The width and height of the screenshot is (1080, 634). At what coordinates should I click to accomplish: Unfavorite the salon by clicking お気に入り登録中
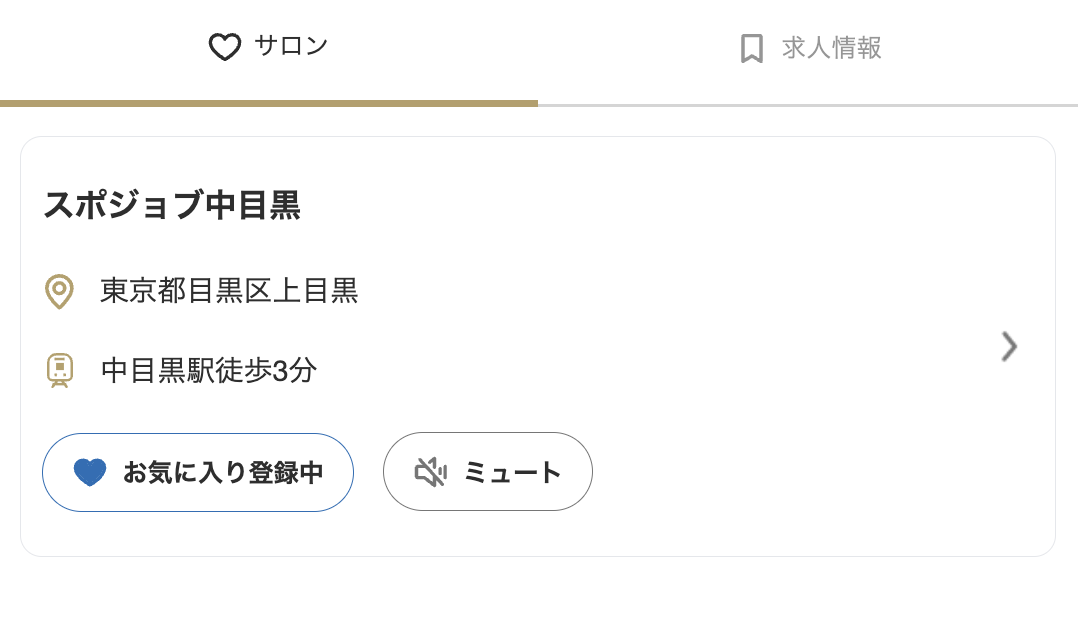pos(197,471)
